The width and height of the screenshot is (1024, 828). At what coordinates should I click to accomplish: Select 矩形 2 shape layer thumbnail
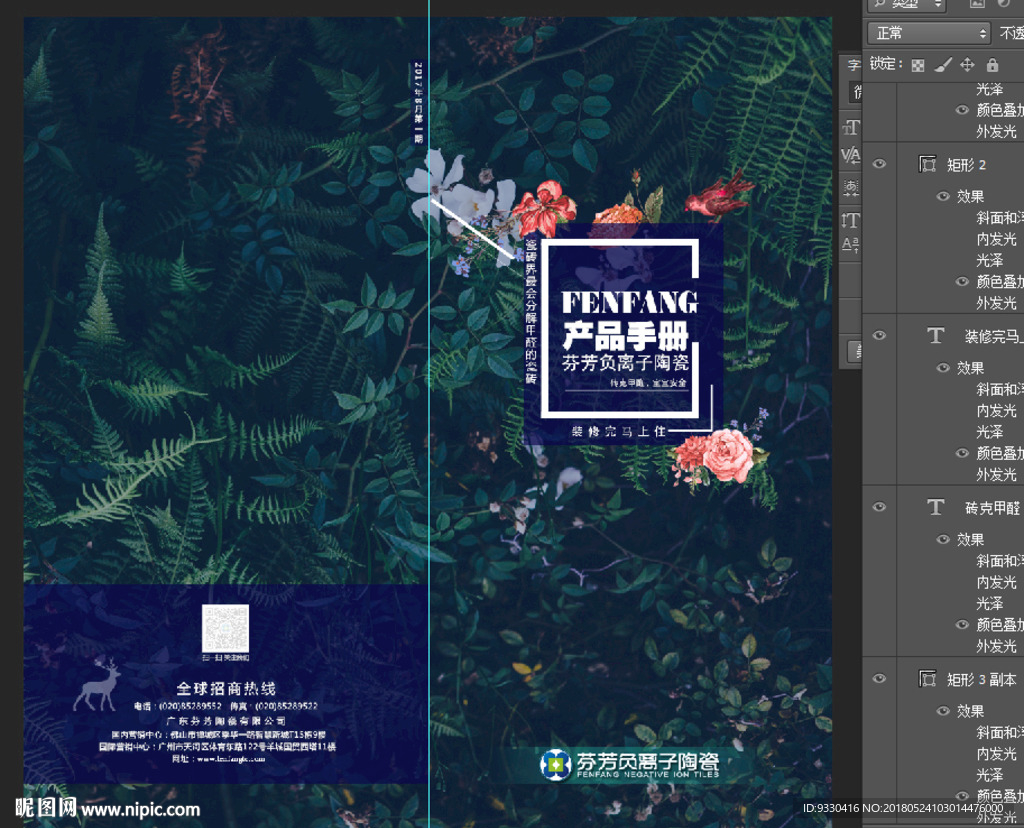927,164
